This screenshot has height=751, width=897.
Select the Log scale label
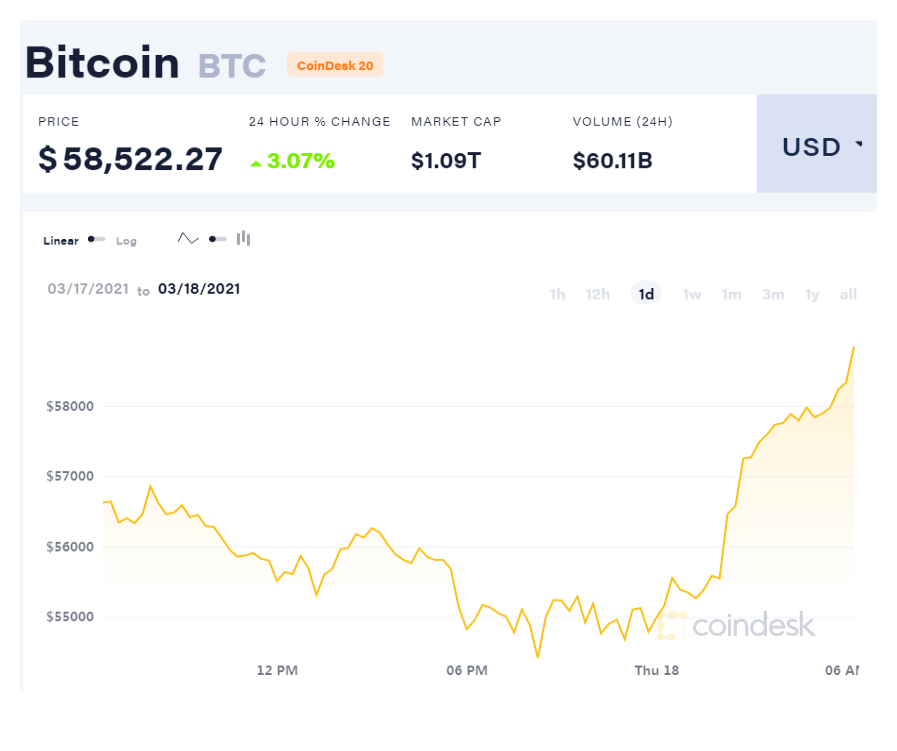coord(126,241)
